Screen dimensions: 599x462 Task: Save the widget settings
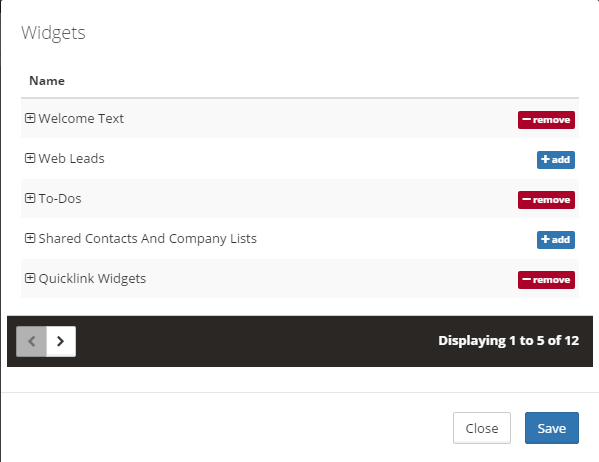point(552,428)
